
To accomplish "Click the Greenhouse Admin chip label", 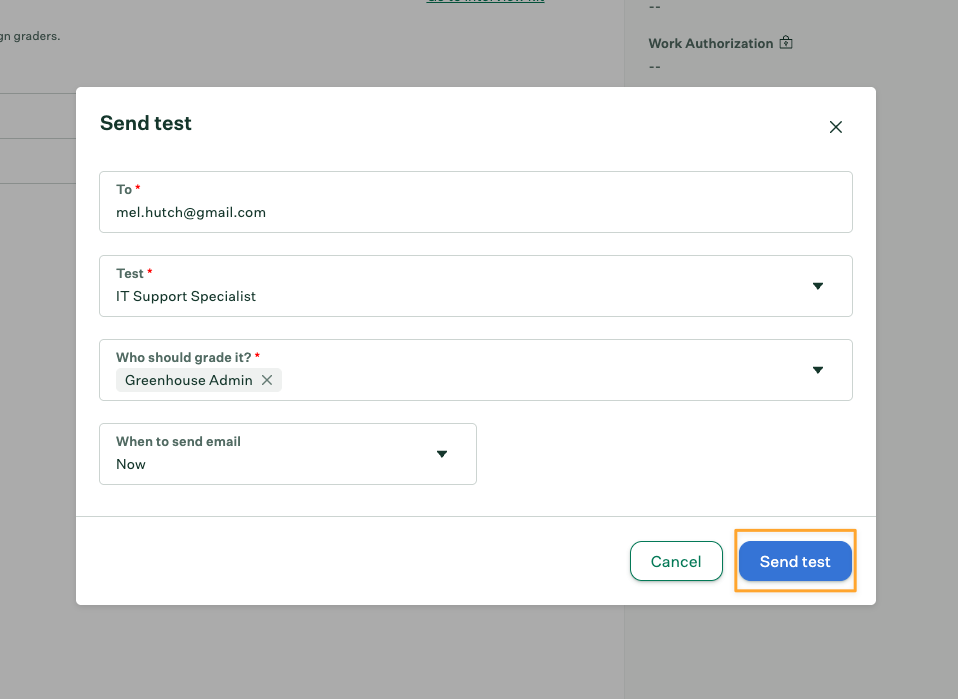I will click(x=188, y=380).
